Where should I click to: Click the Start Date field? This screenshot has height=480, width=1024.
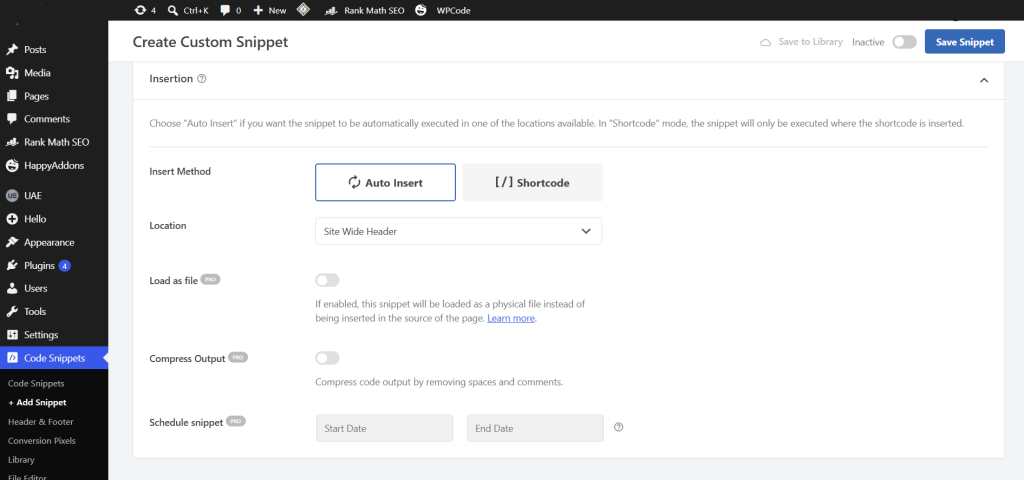[385, 428]
